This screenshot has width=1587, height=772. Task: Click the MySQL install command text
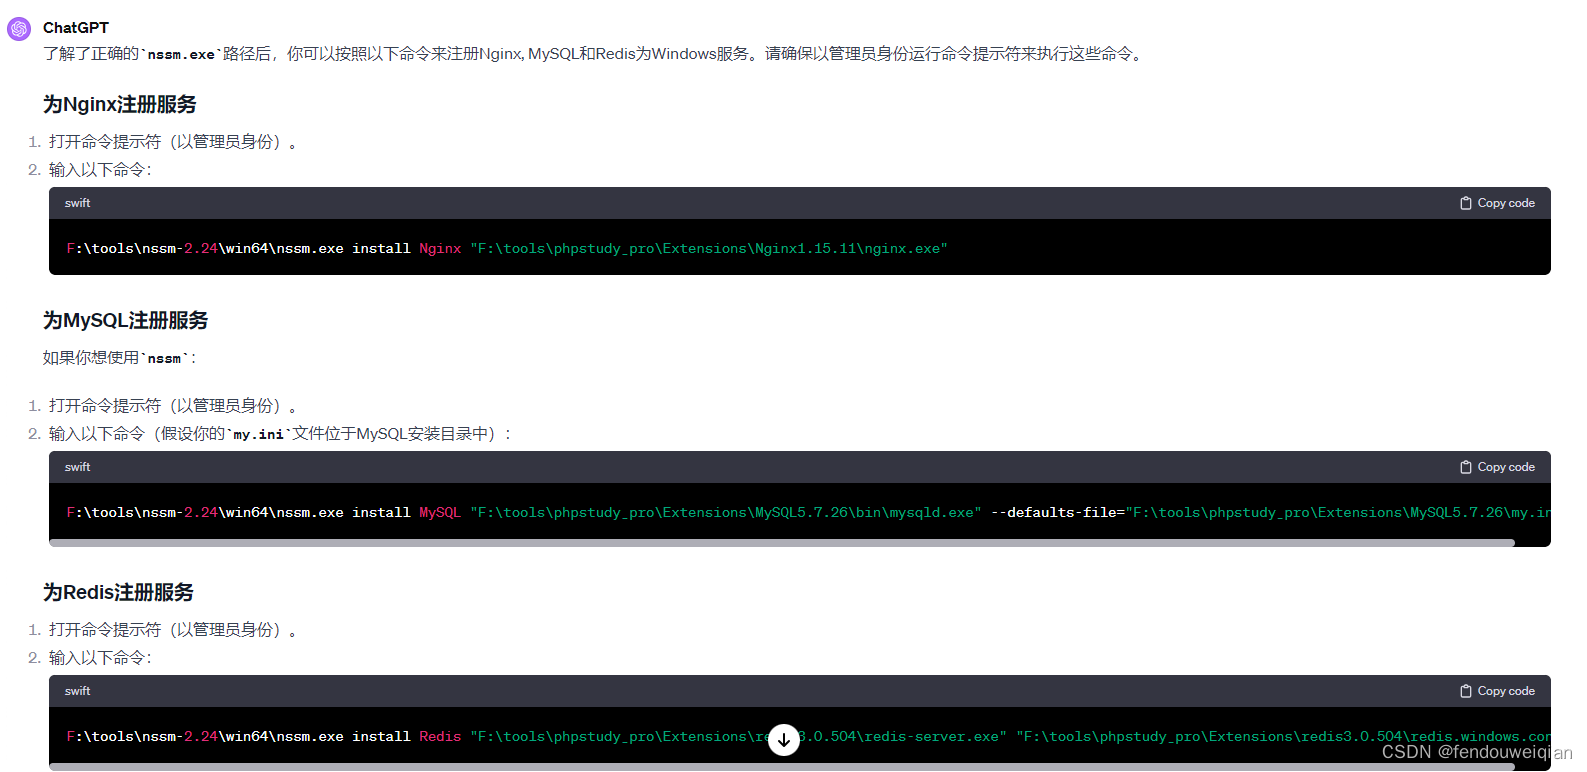[808, 512]
